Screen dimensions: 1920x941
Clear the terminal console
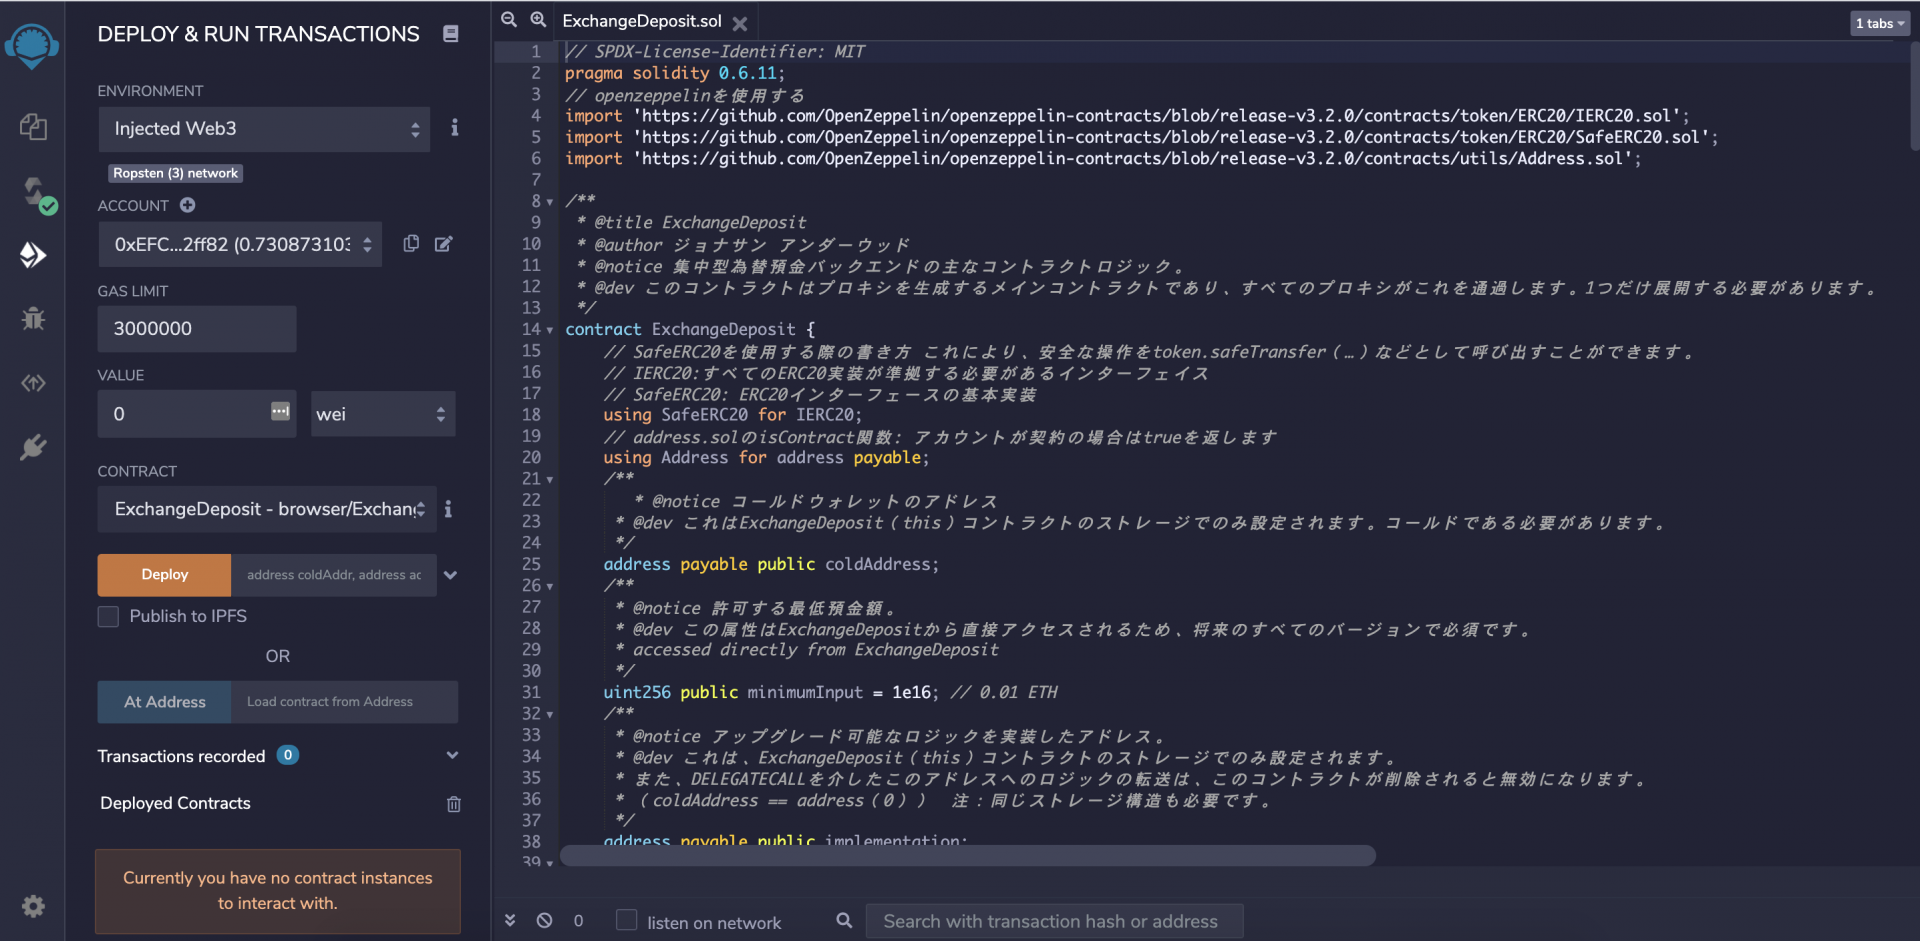coord(544,920)
